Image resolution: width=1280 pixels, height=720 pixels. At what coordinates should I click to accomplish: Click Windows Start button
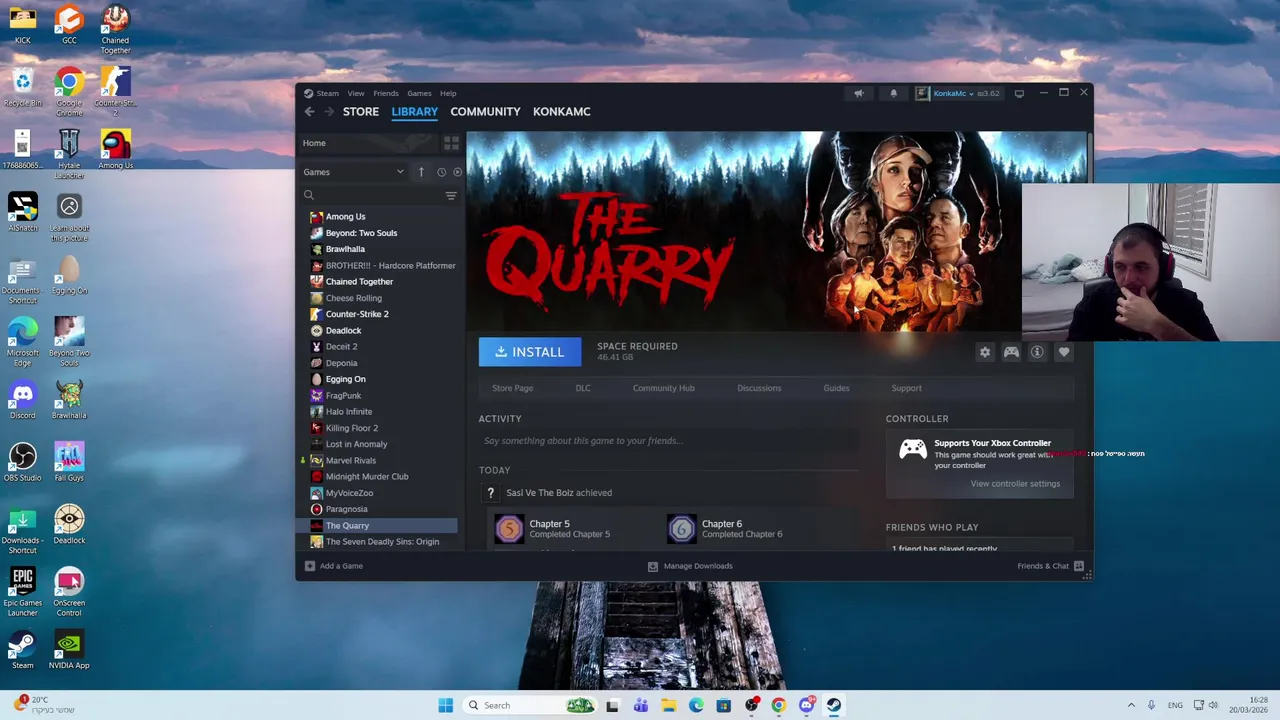445,705
